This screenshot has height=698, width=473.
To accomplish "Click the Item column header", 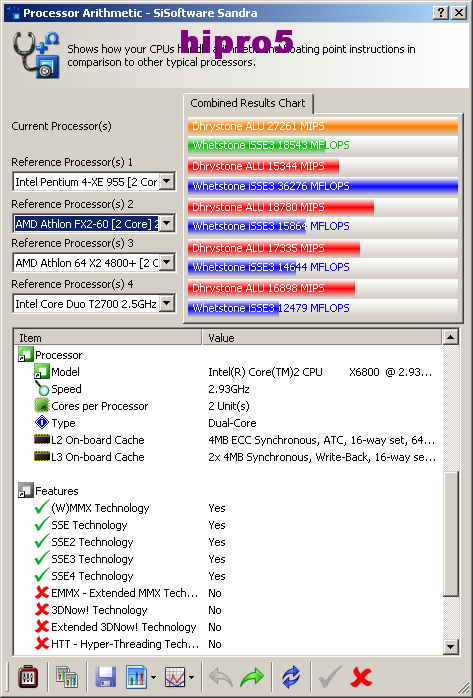I will click(108, 337).
